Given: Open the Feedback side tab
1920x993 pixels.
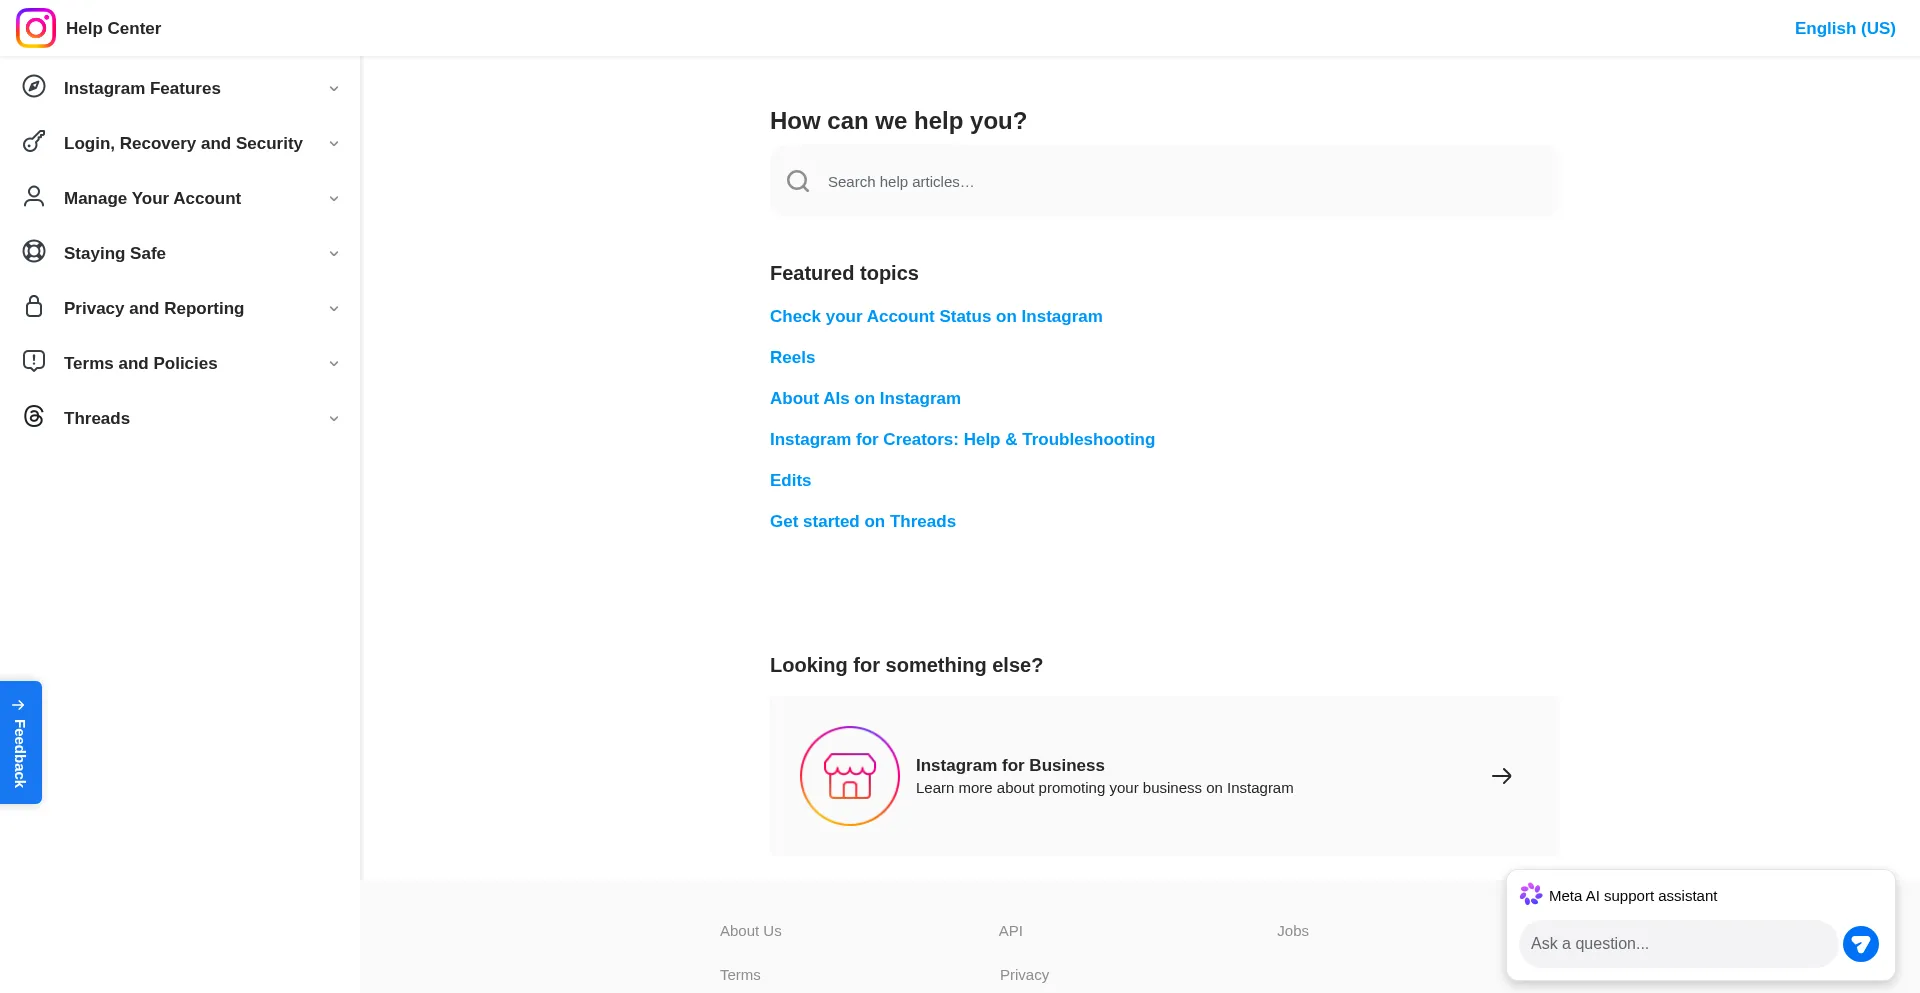Looking at the screenshot, I should click(20, 742).
